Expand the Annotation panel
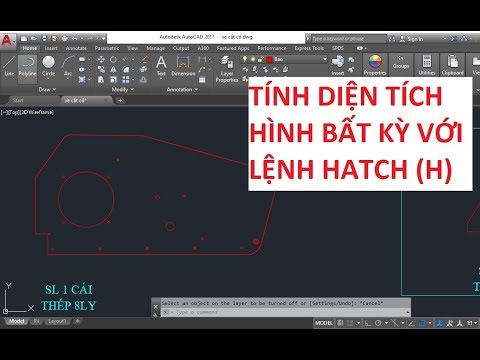This screenshot has width=480, height=360. pyautogui.click(x=182, y=89)
